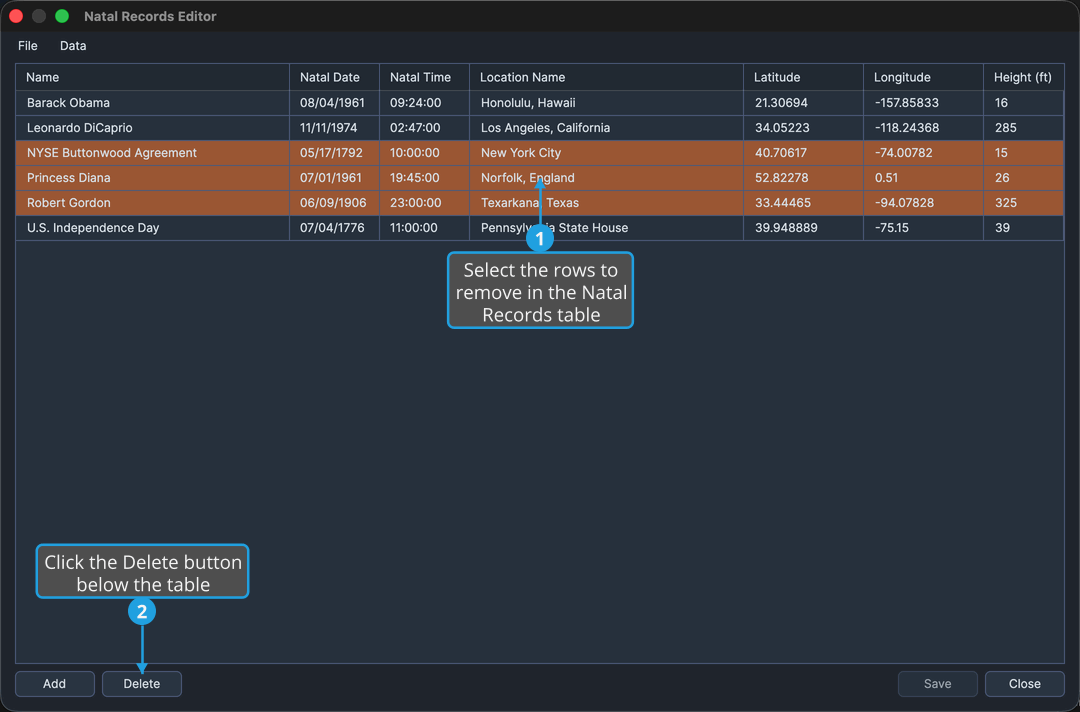Screen dimensions: 1080x712
Task: Click the height value 15 cell
Action: coord(1024,153)
